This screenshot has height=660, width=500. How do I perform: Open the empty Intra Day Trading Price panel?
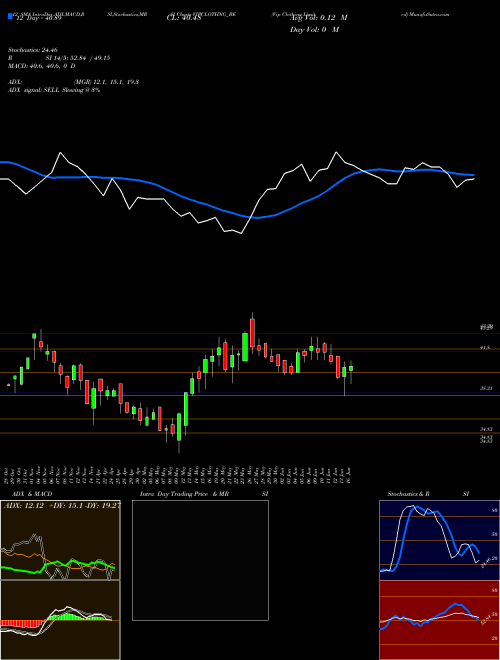200,560
